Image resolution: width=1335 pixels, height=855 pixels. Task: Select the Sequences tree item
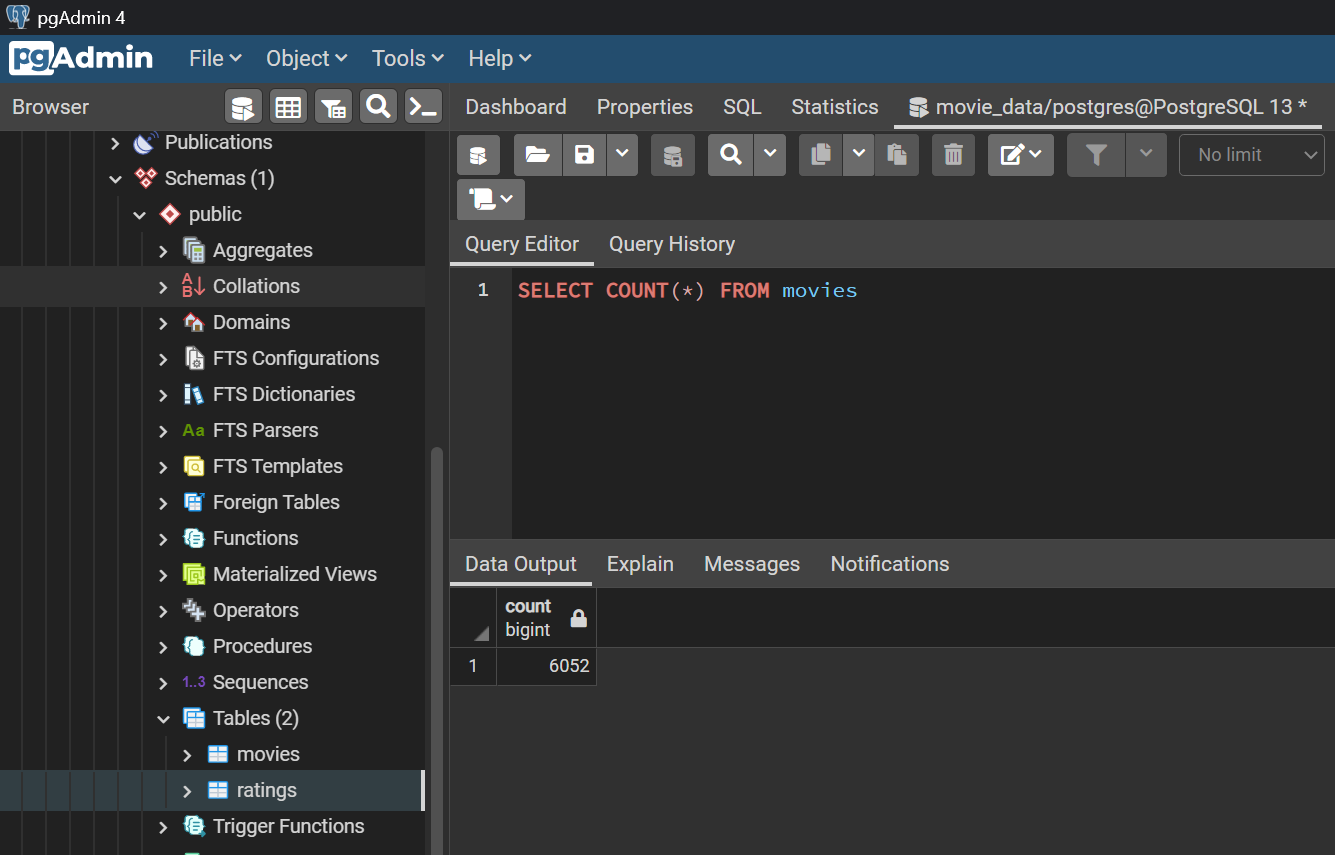260,682
